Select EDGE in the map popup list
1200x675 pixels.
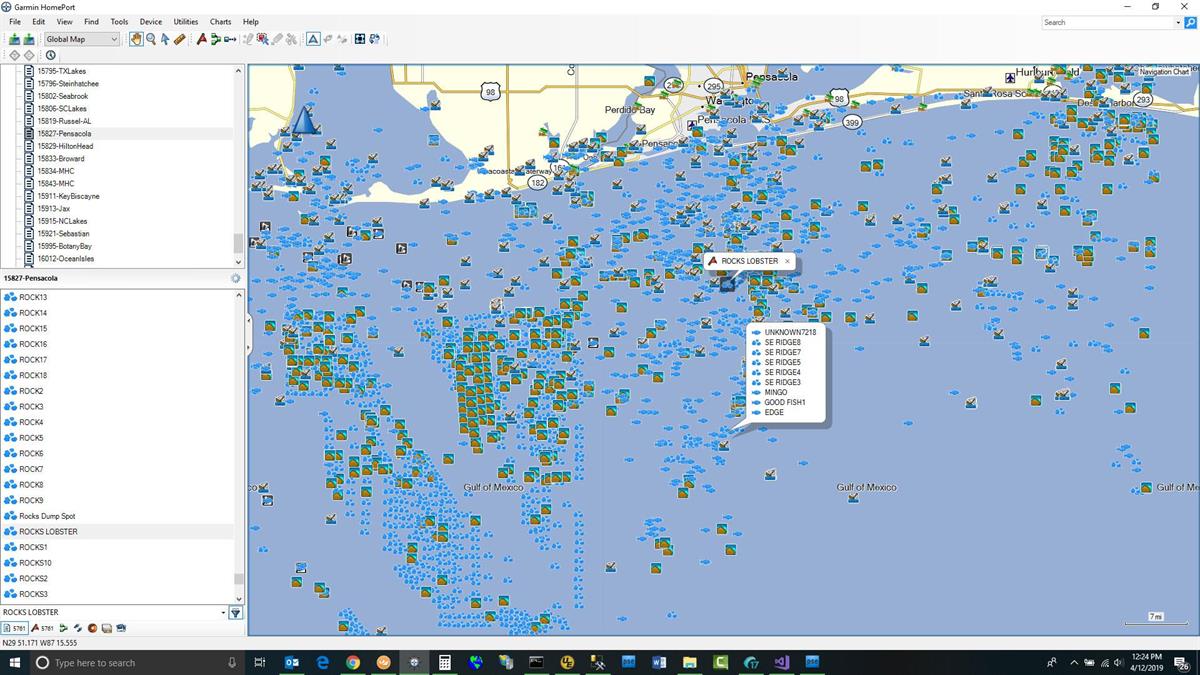774,412
